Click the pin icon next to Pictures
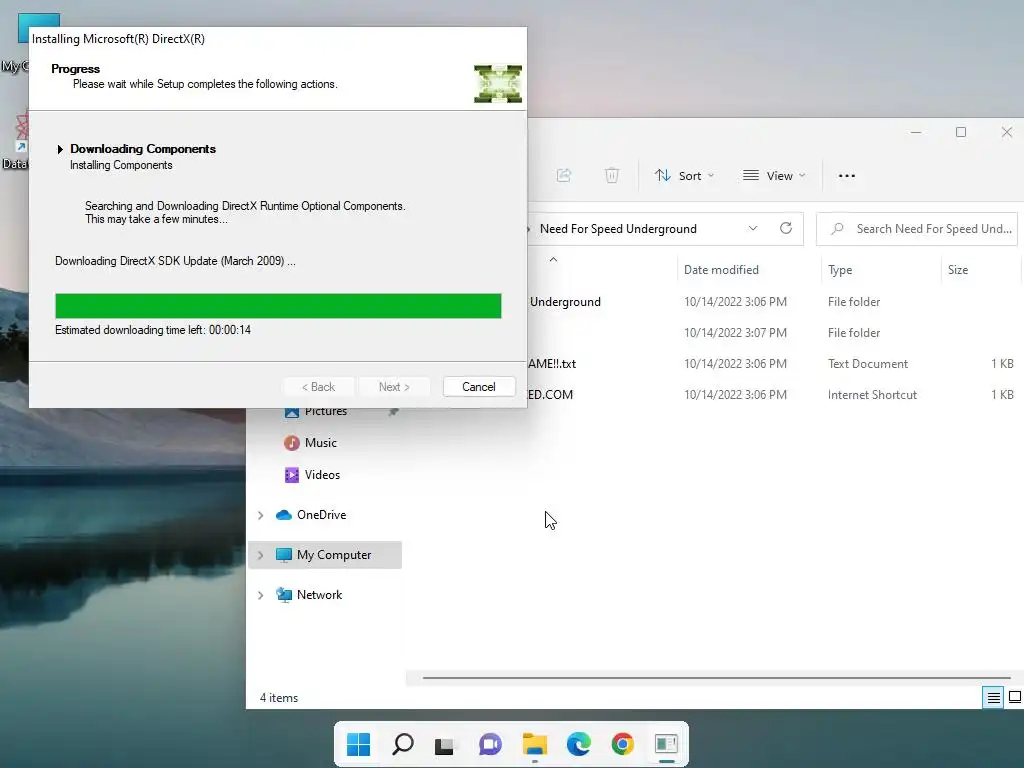This screenshot has width=1024, height=768. click(x=393, y=412)
